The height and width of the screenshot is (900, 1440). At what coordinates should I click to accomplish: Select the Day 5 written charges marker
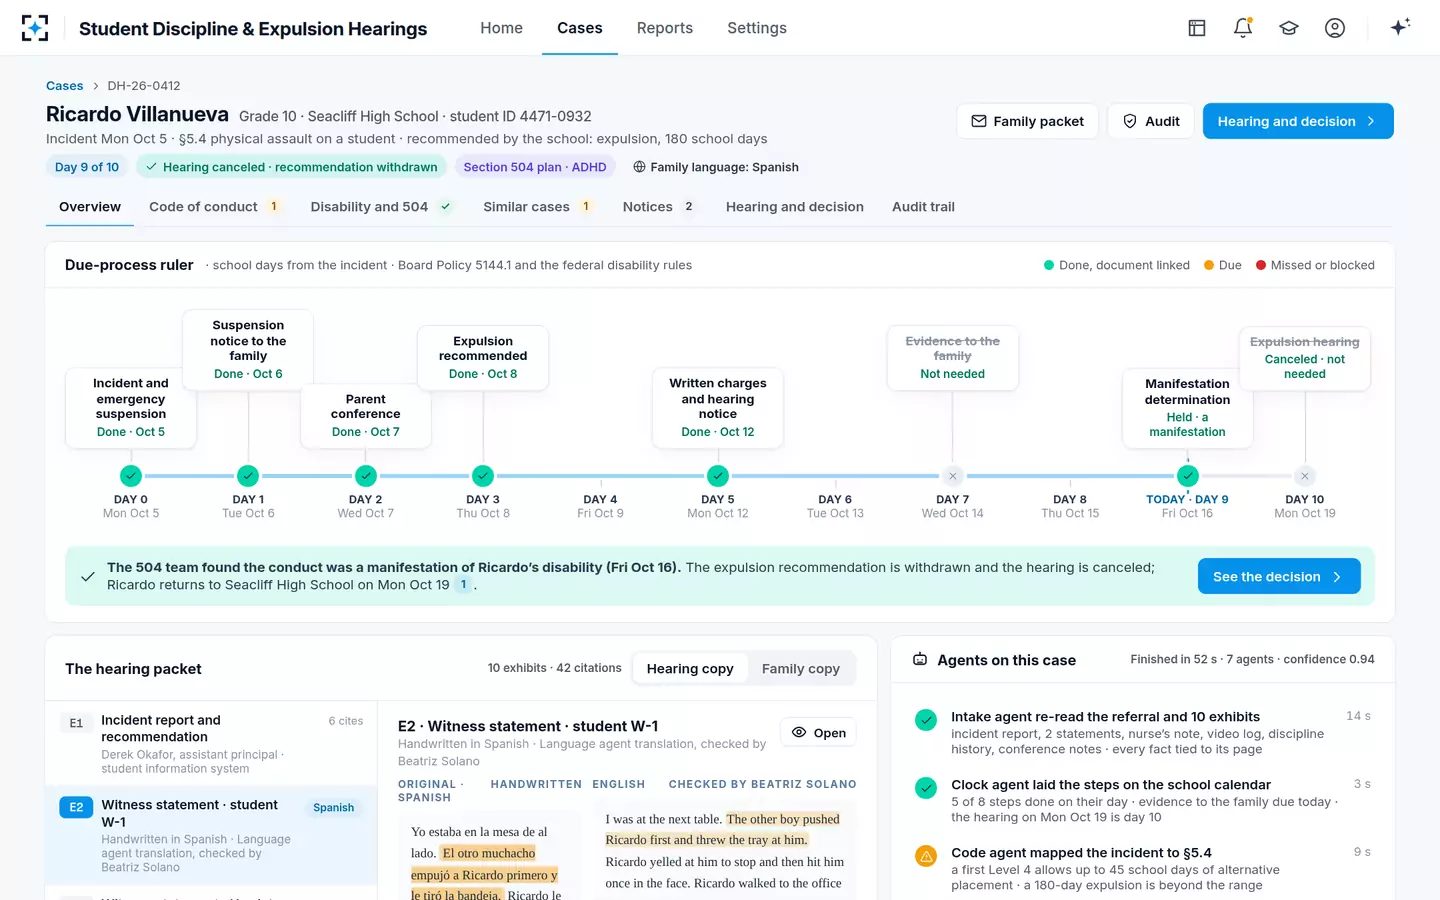click(x=718, y=476)
